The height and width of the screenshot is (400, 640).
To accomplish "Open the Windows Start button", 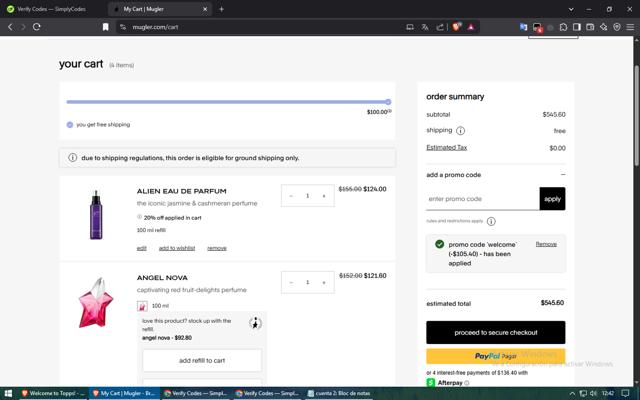I will (8, 393).
